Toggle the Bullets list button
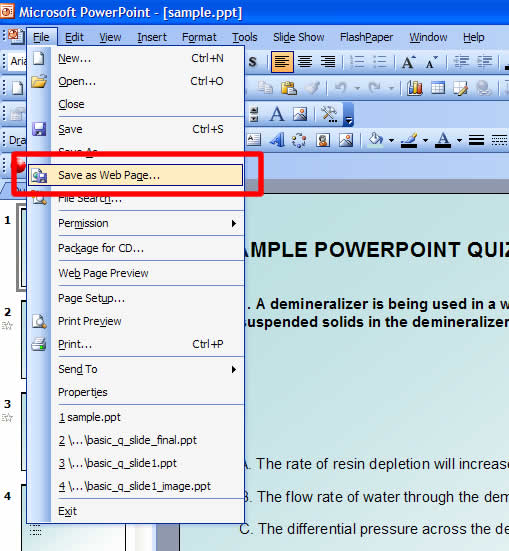The image size is (509, 551). (380, 62)
